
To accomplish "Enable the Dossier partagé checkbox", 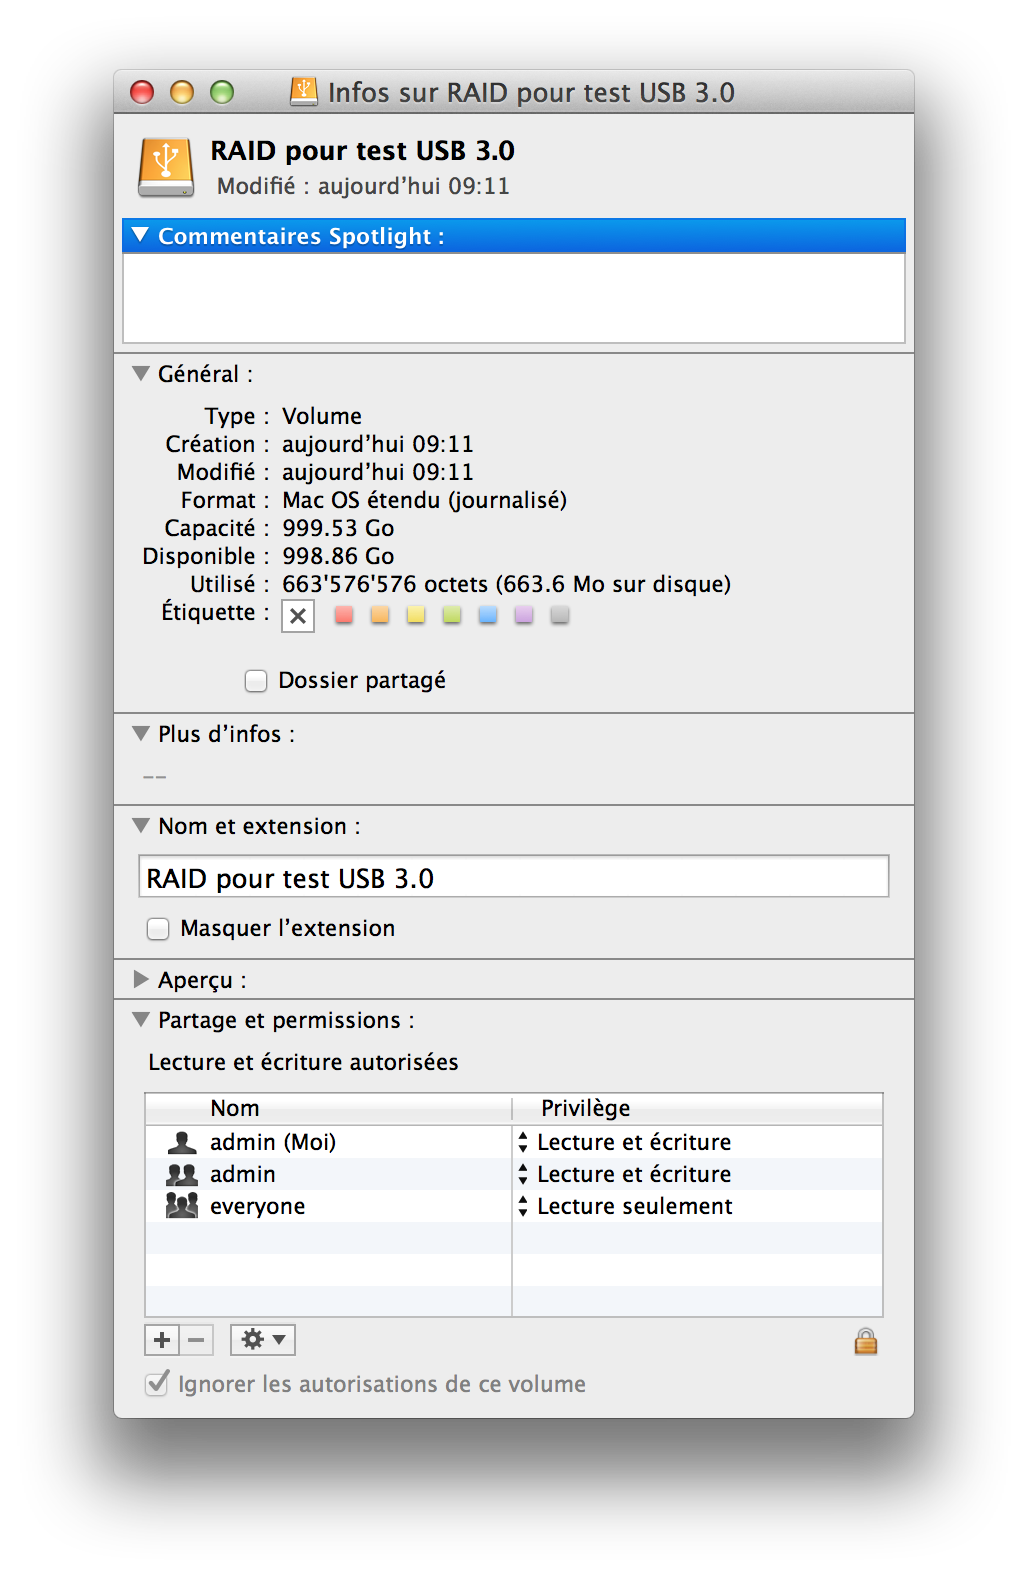I will tap(257, 681).
